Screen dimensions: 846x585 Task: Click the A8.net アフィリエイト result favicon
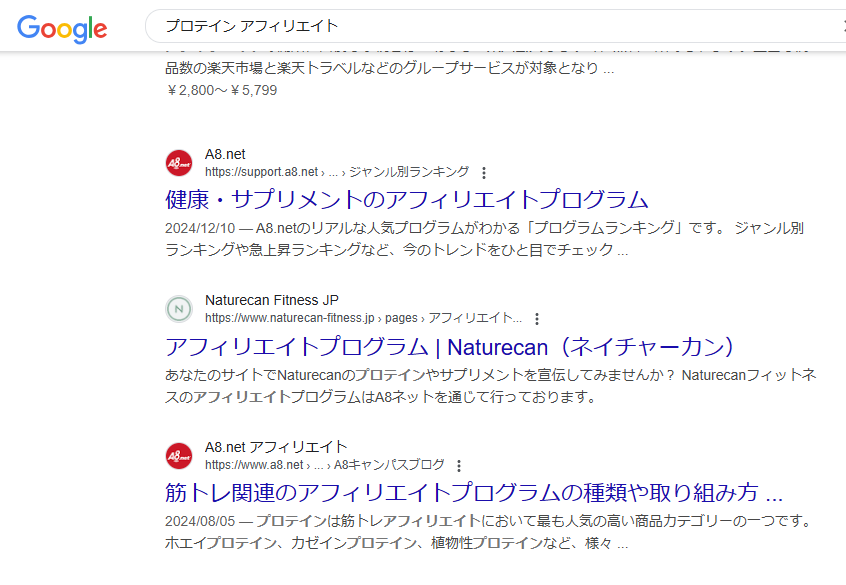[x=179, y=456]
